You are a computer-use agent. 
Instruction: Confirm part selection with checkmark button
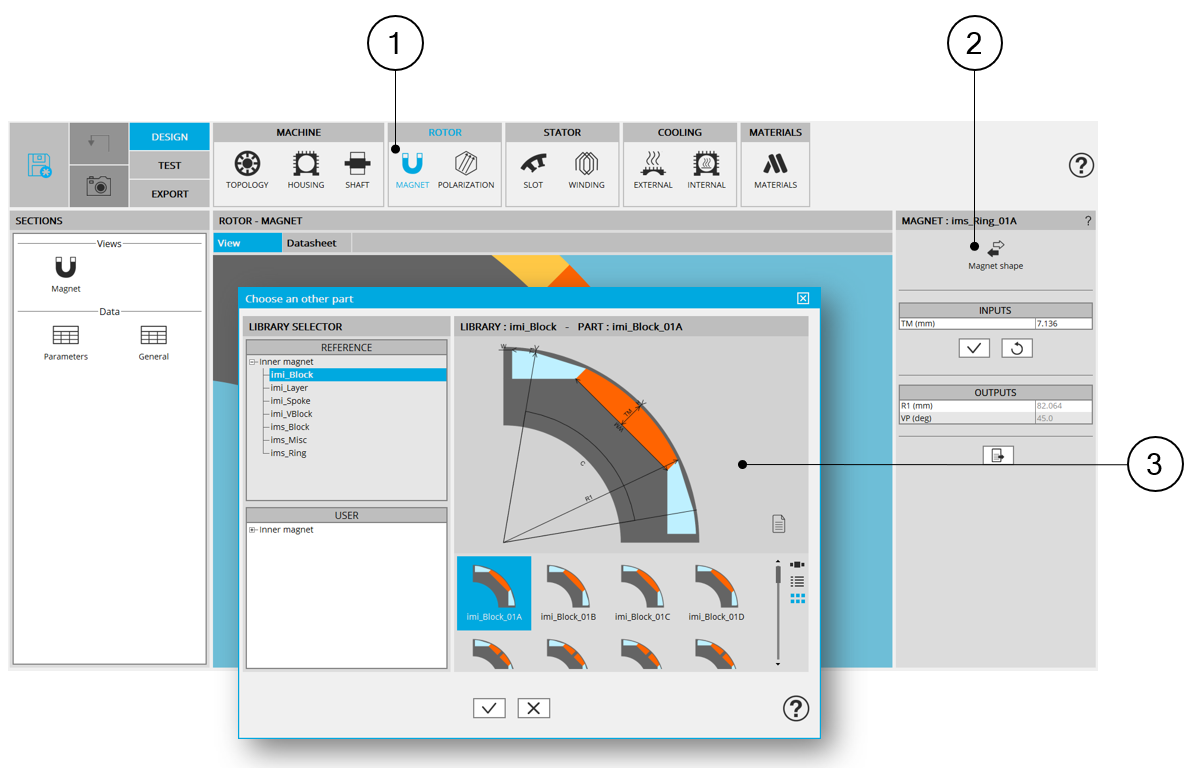(x=489, y=708)
